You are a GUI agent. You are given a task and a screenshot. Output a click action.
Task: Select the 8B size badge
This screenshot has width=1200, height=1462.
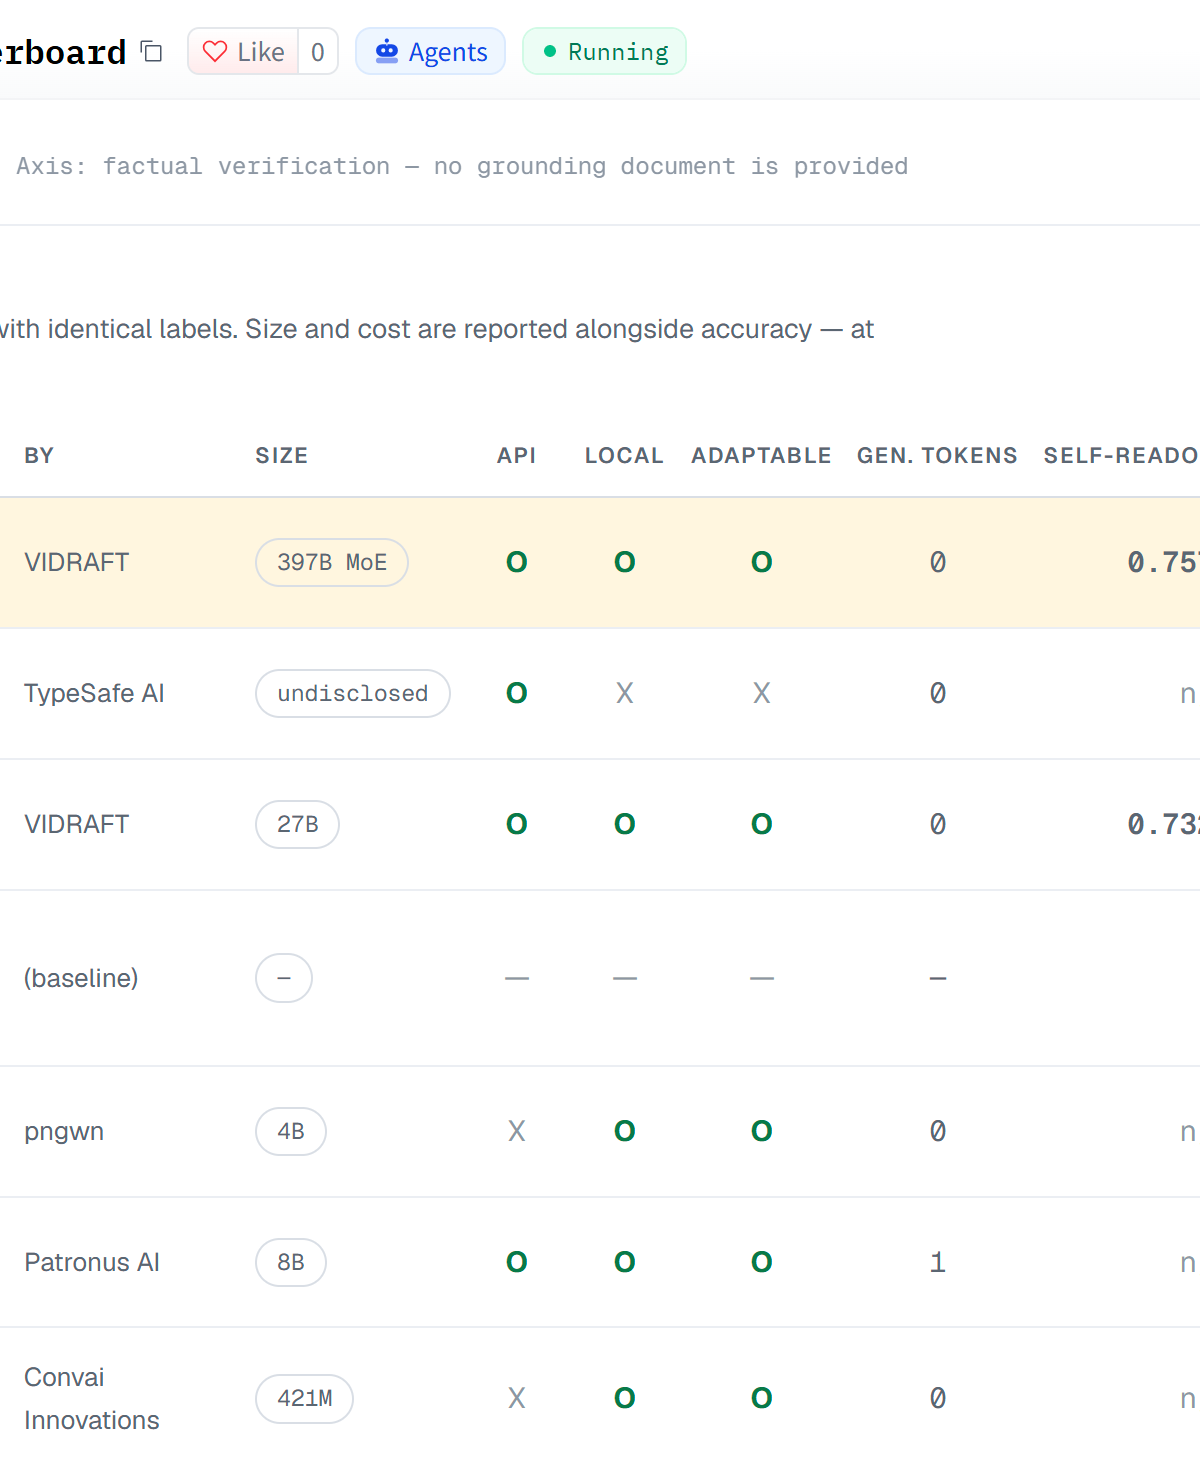(291, 1262)
